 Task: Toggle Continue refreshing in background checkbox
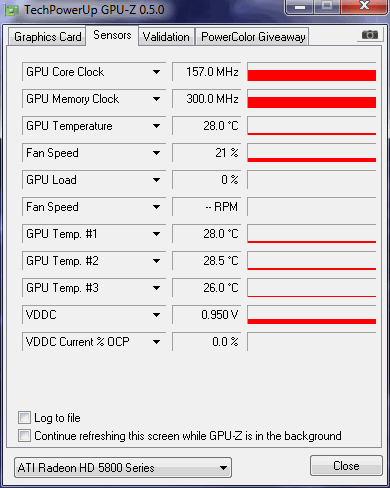tap(24, 436)
